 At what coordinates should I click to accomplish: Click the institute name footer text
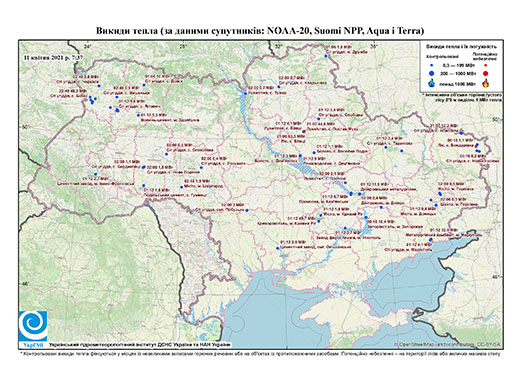click(140, 345)
